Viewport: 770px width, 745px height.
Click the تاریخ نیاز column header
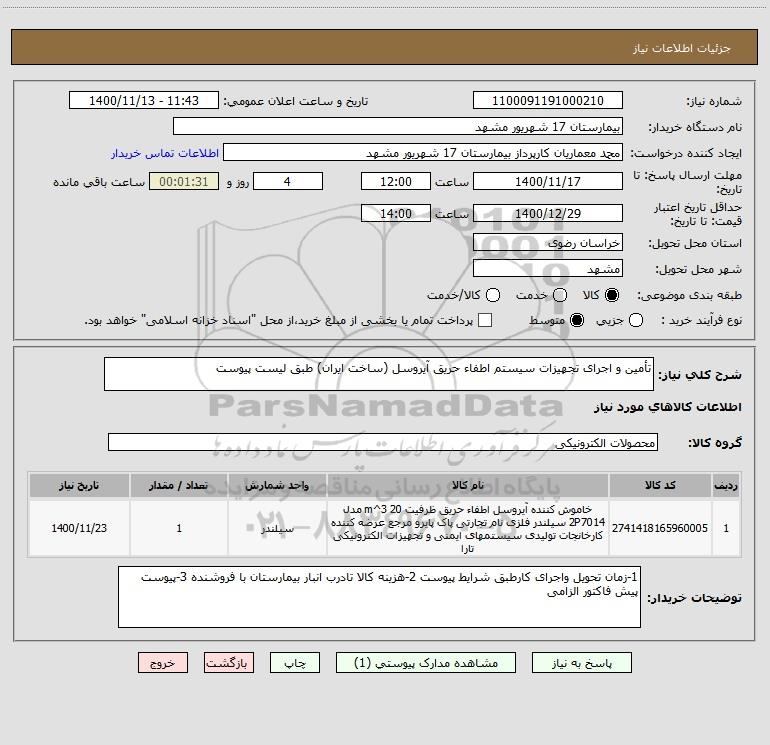pos(79,485)
